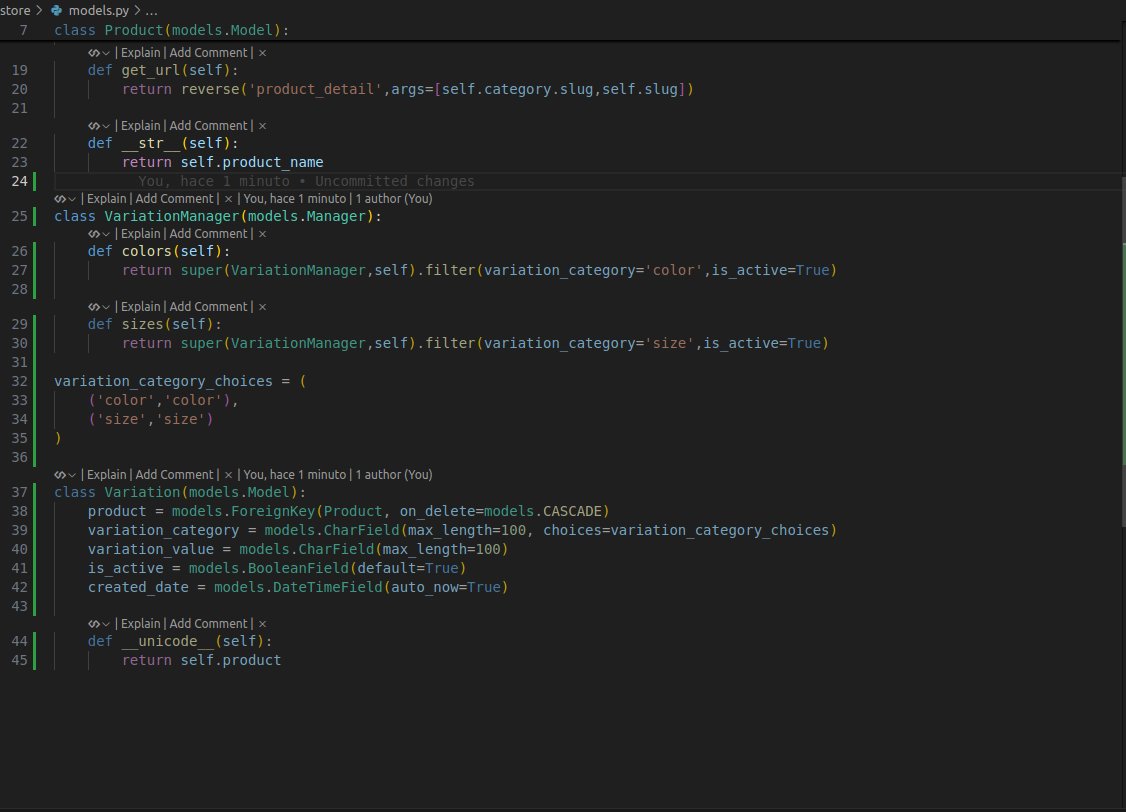Click Add Comment above sizes method
The width and height of the screenshot is (1126, 812).
(x=208, y=307)
